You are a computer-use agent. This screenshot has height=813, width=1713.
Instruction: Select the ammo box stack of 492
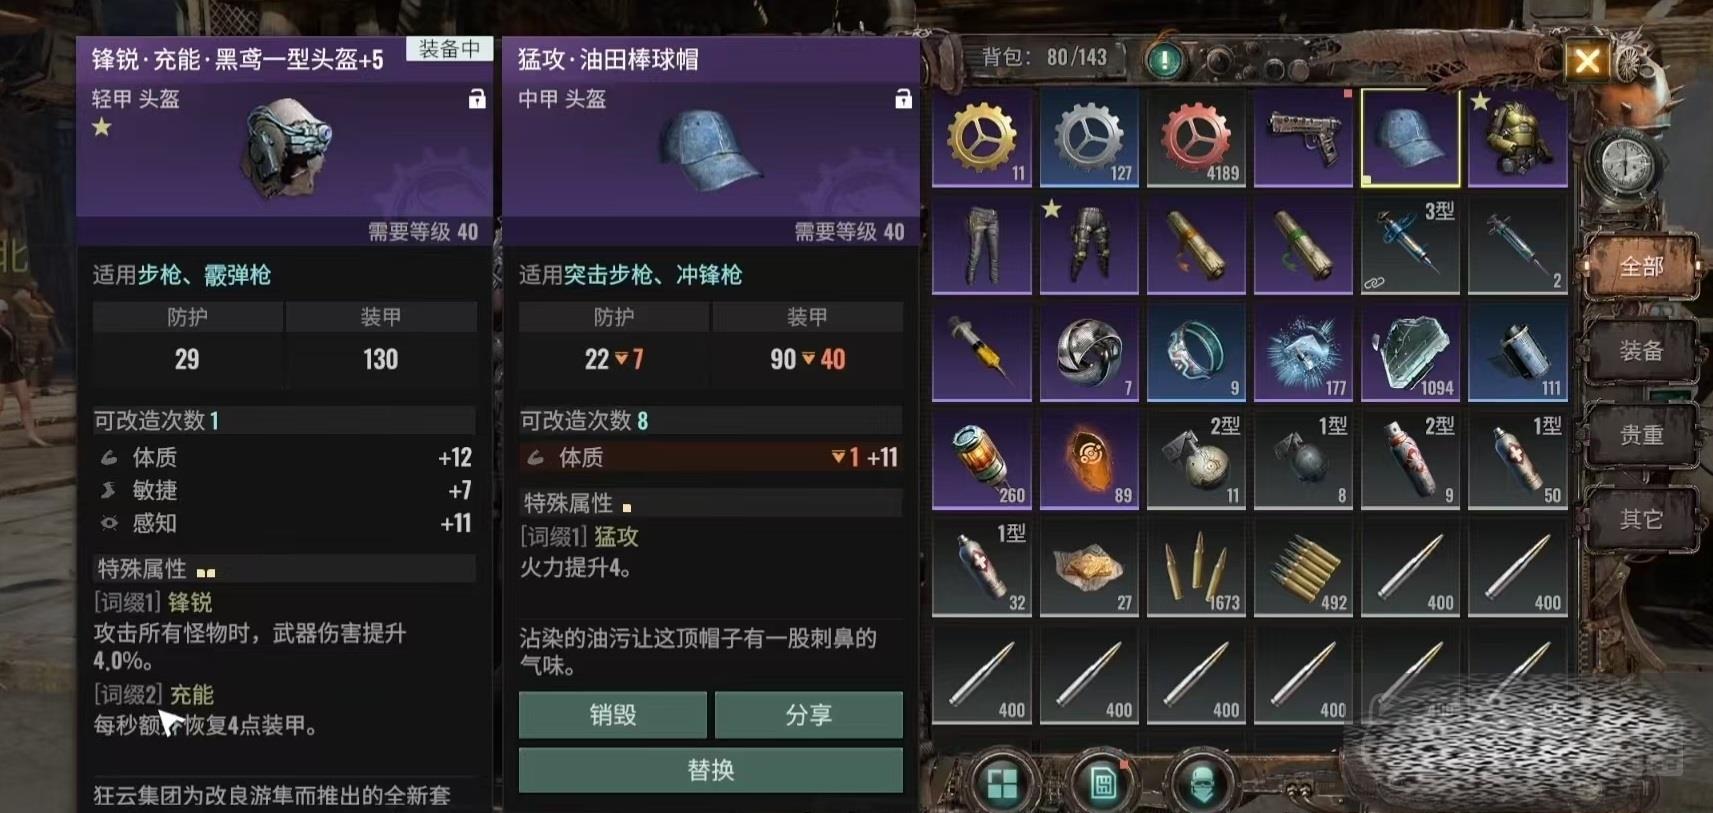pos(1303,567)
